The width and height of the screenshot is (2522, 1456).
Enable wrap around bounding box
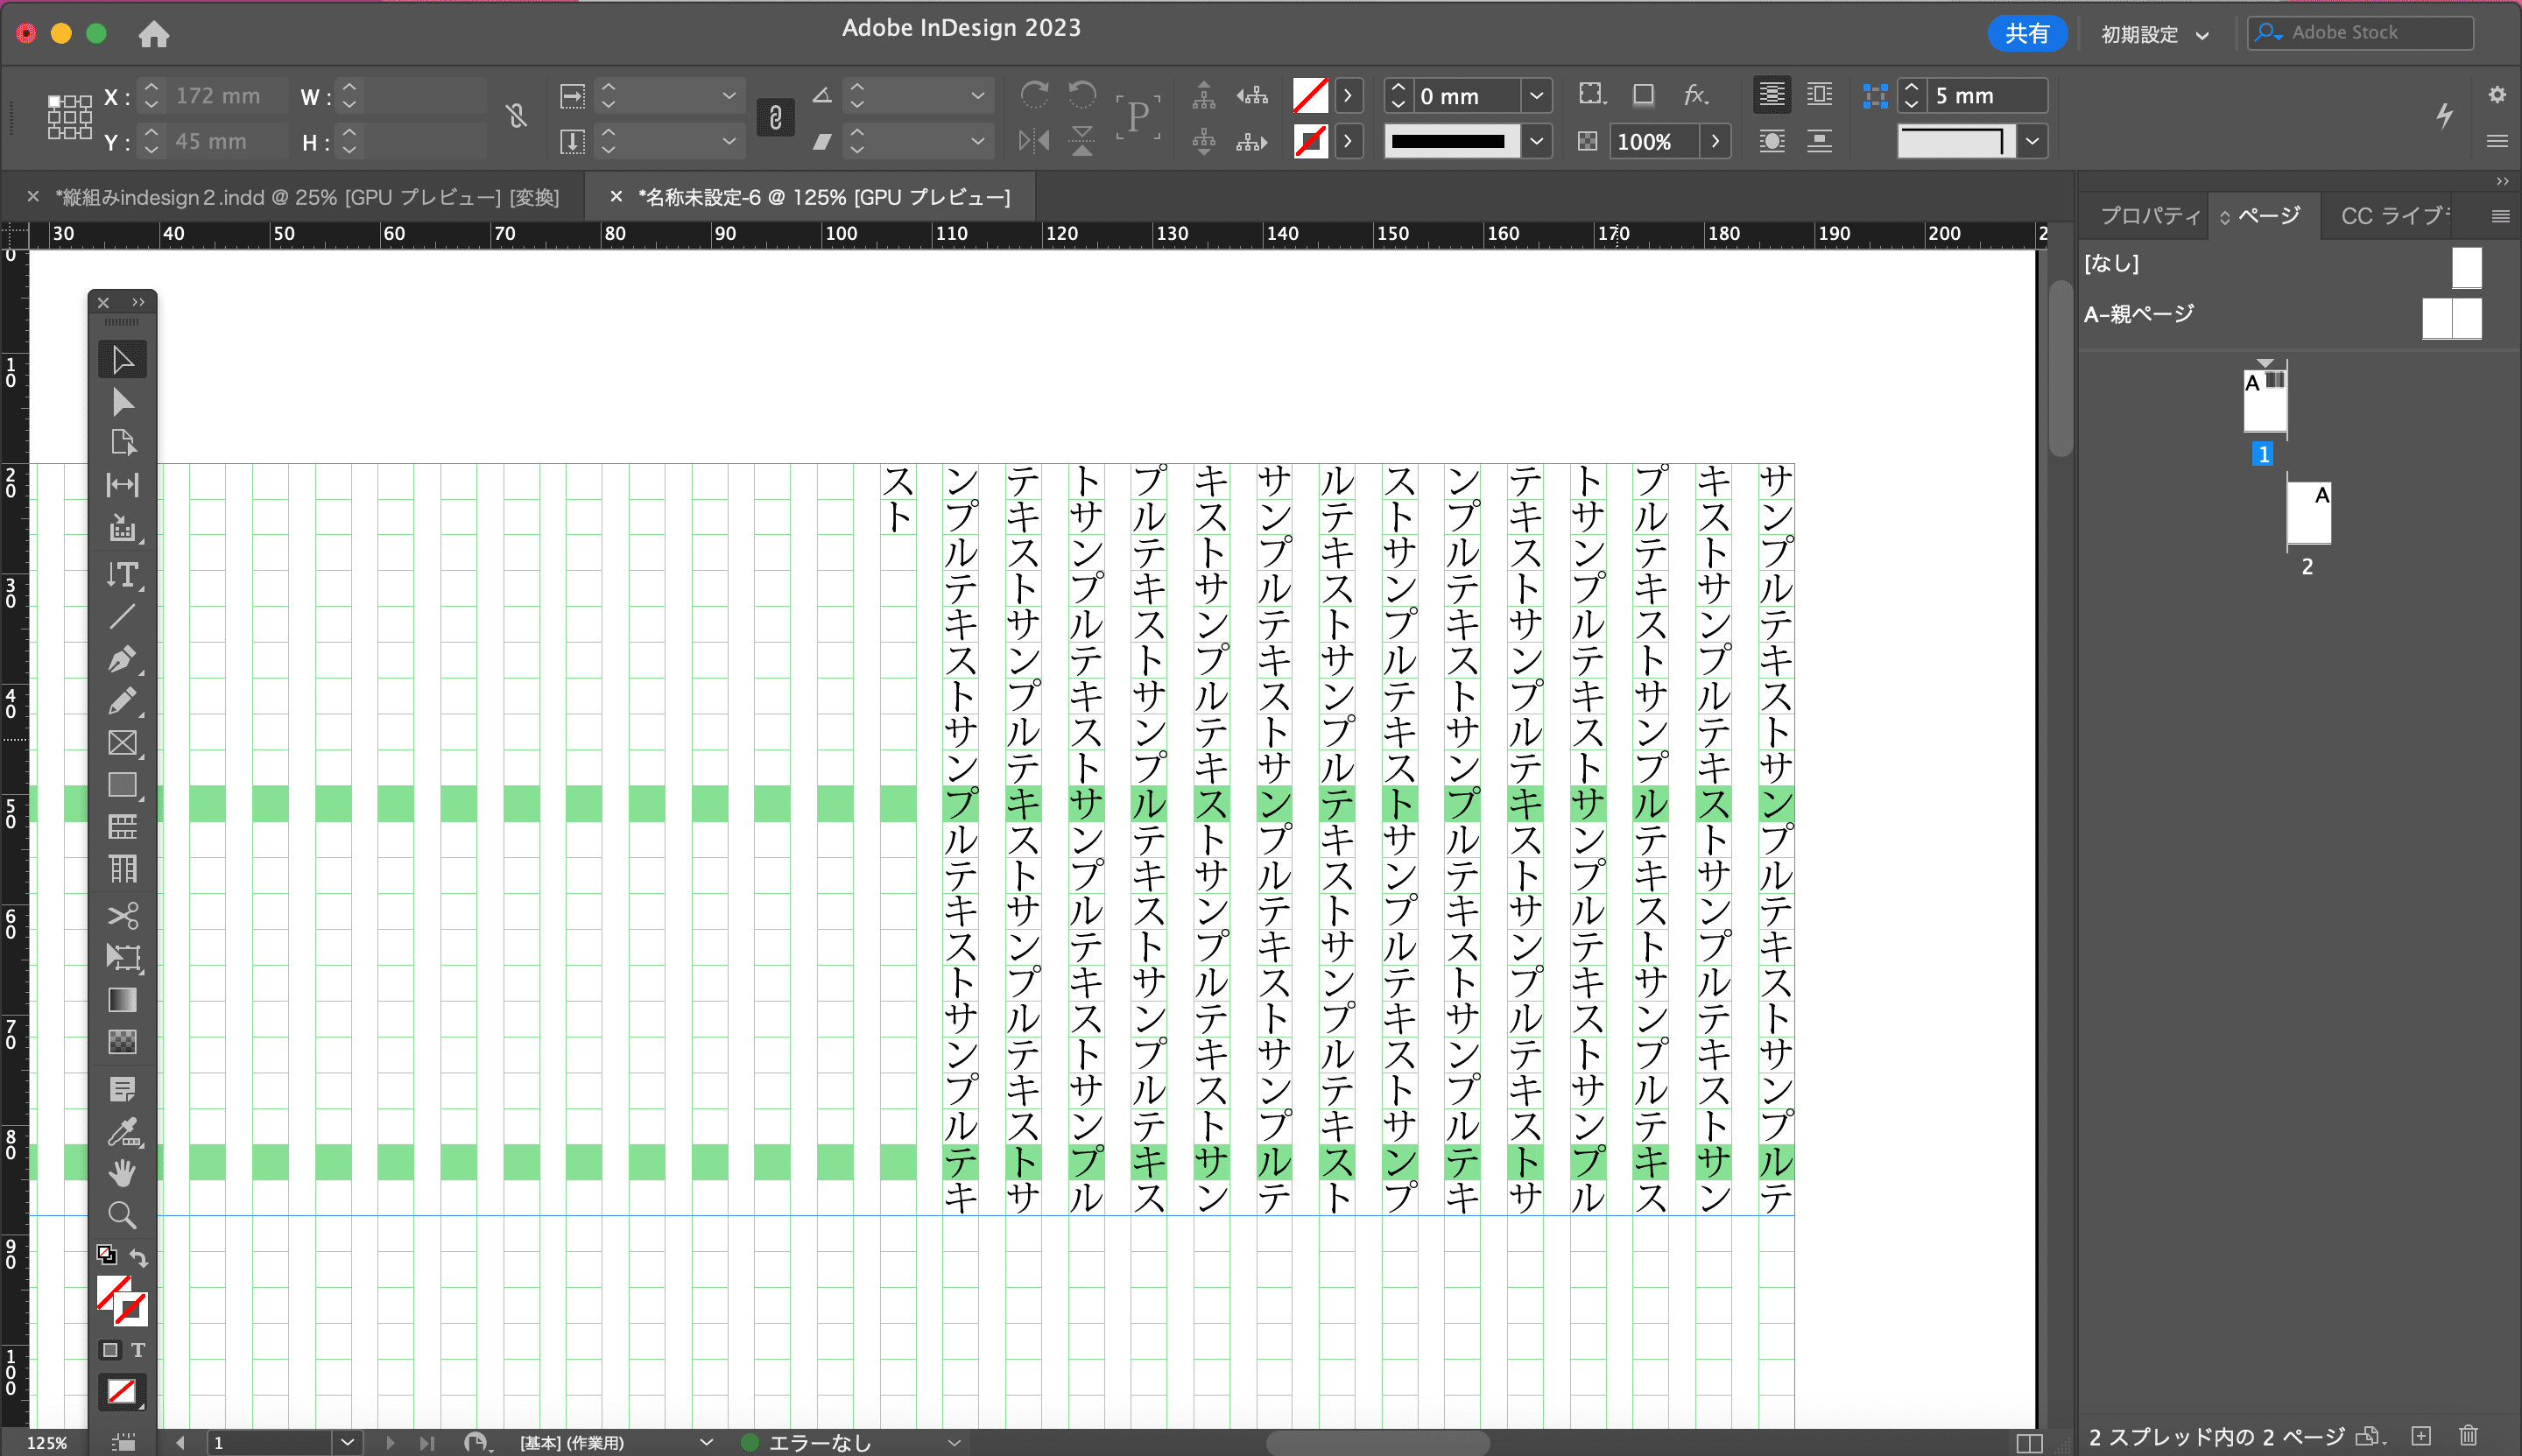tap(1820, 95)
